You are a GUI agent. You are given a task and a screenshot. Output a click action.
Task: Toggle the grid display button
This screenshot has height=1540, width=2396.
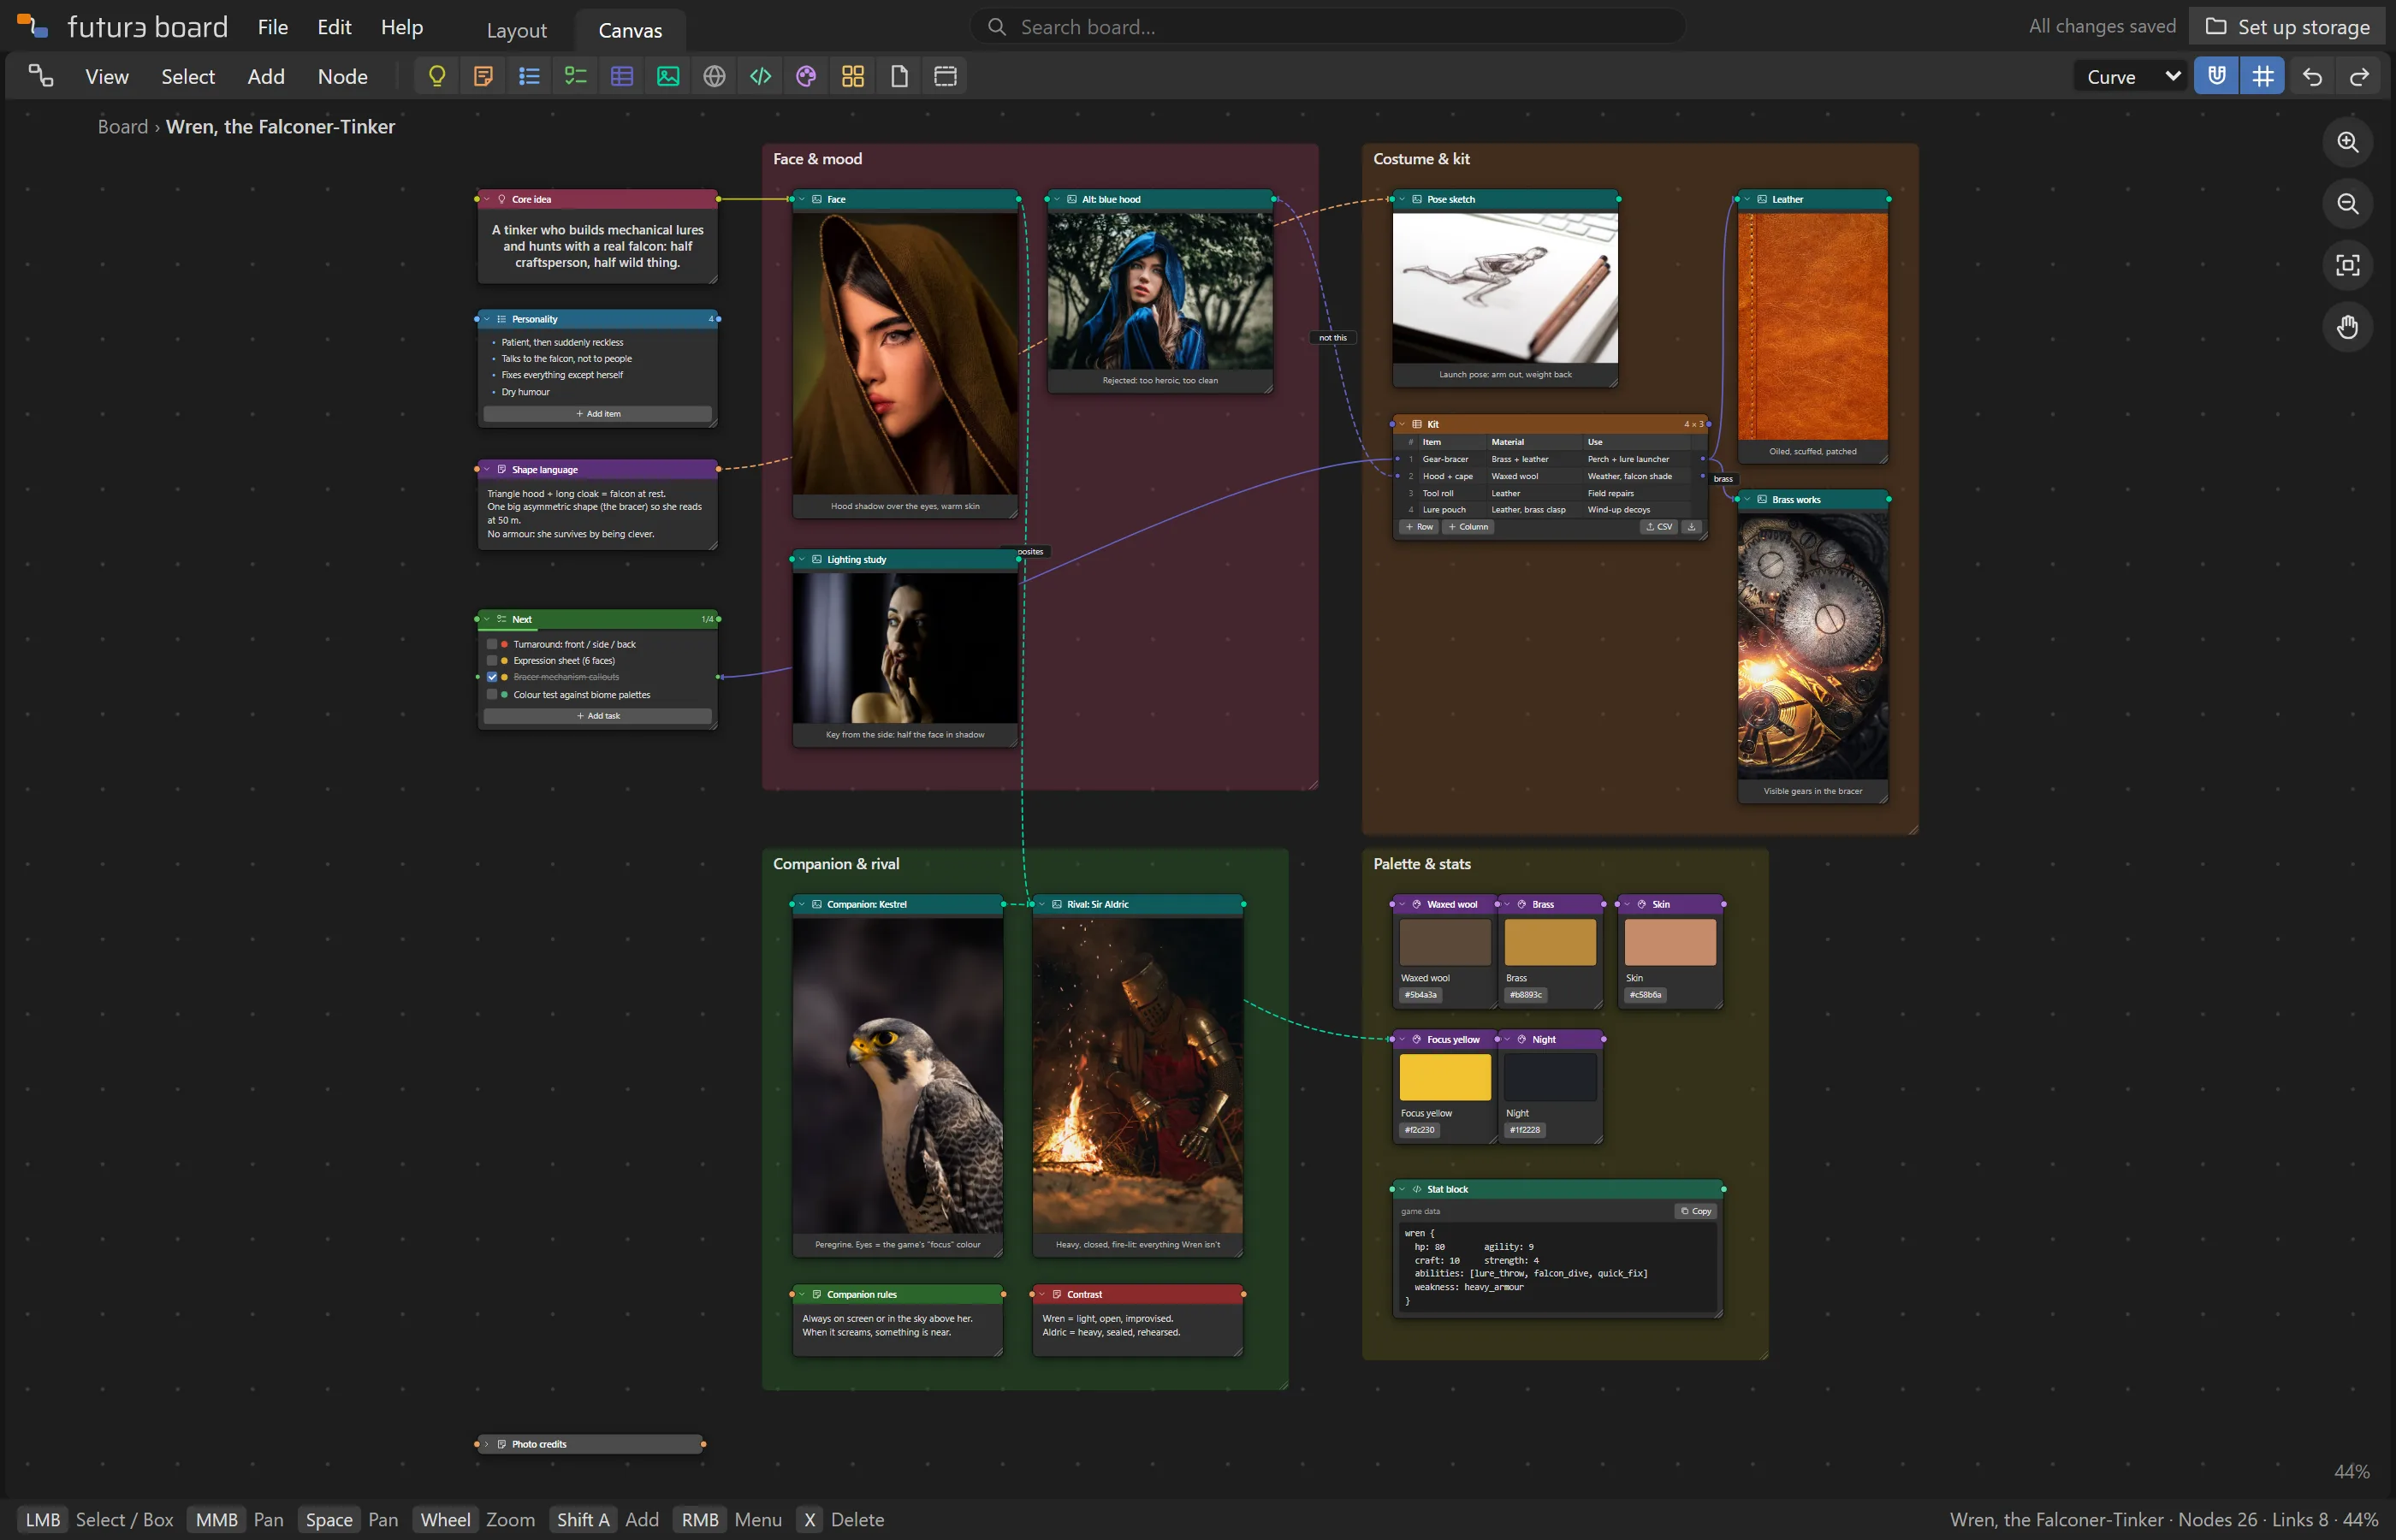tap(2262, 76)
